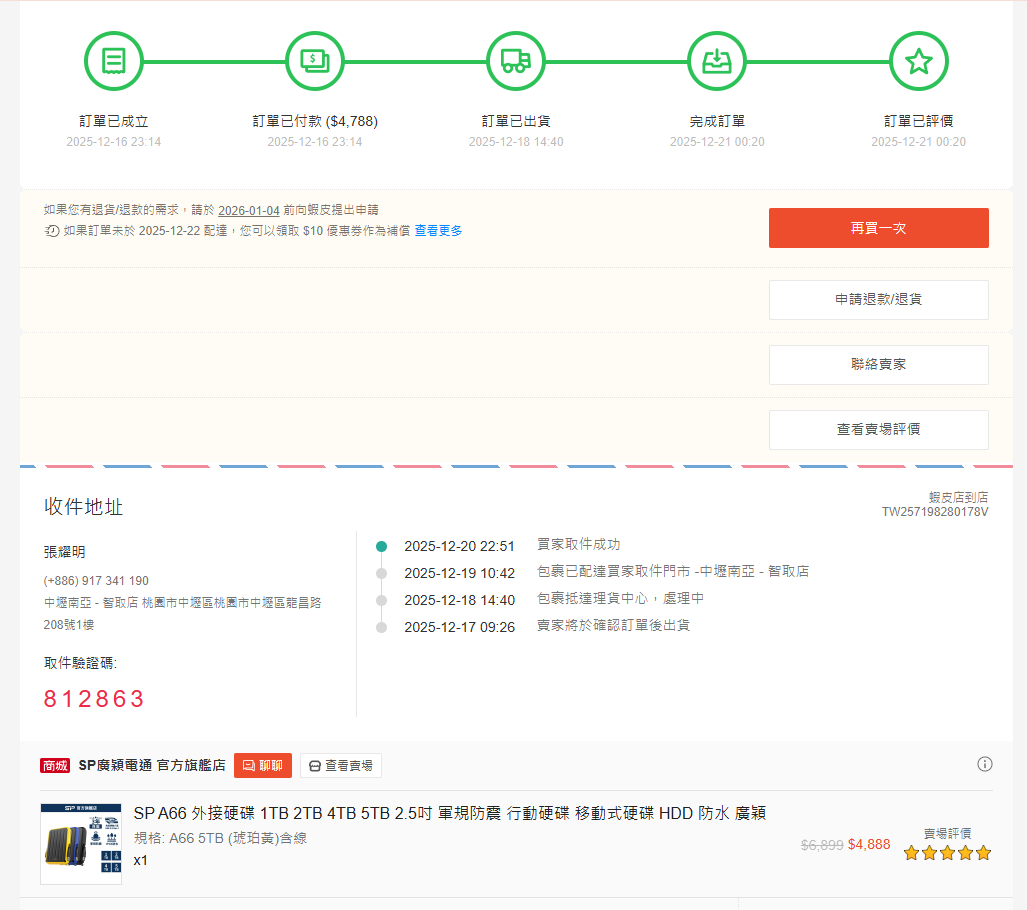Click the order completed inbox icon
The image size is (1027, 910).
[x=717, y=61]
